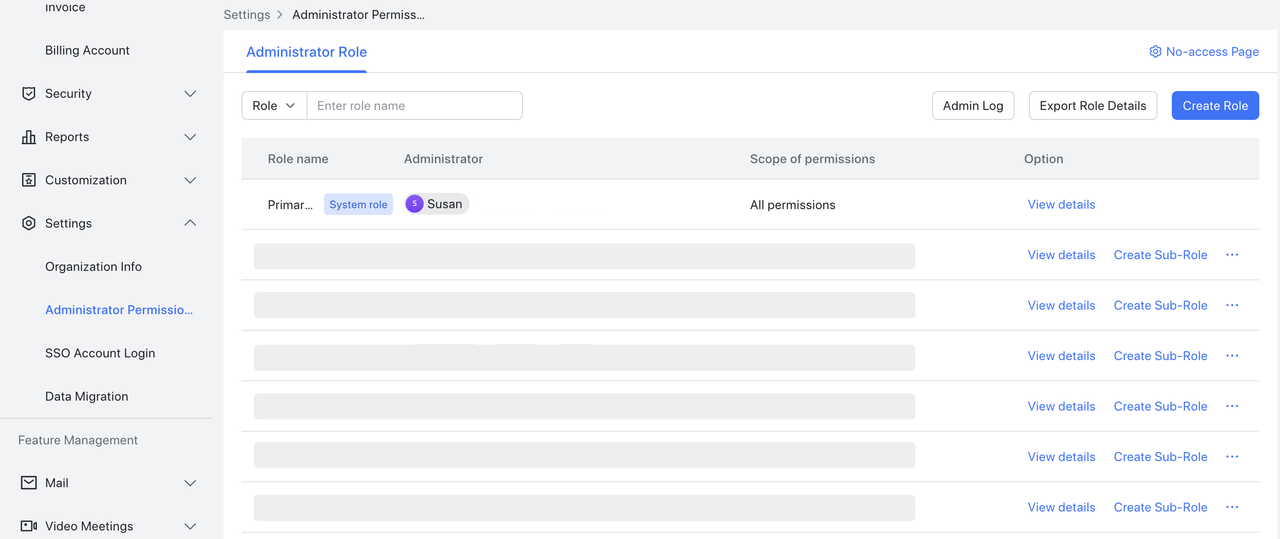The image size is (1280, 539).
Task: Collapse the Settings section chevron
Action: point(190,224)
